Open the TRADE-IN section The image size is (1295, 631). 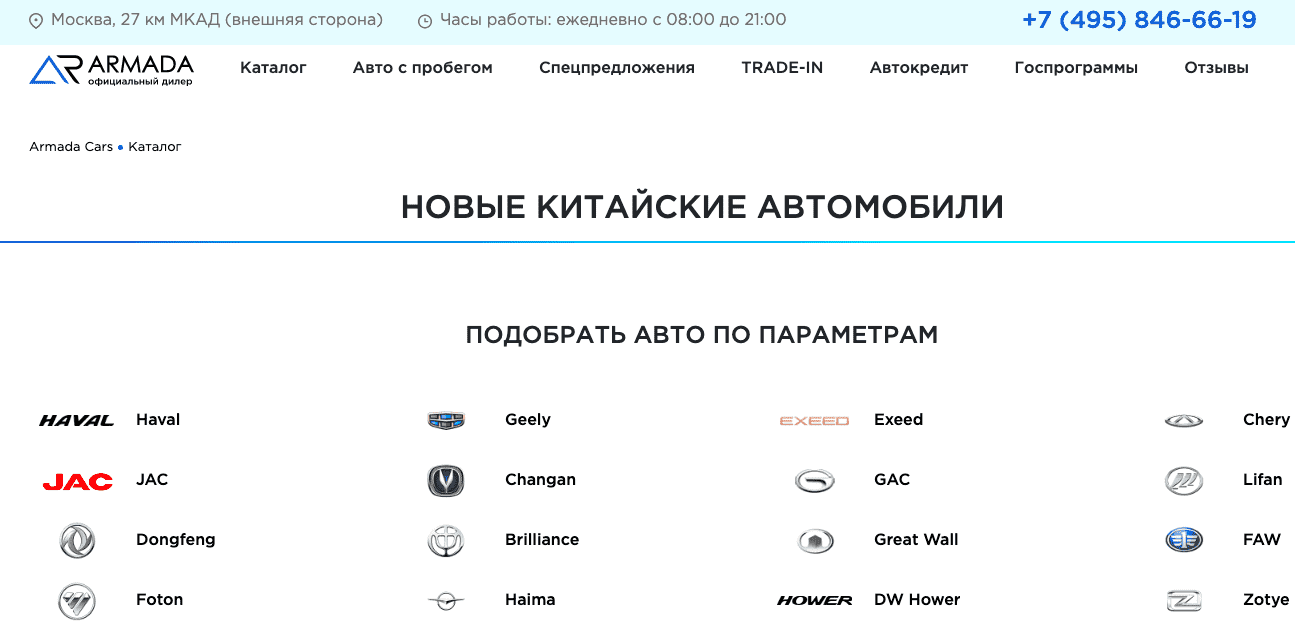click(782, 68)
